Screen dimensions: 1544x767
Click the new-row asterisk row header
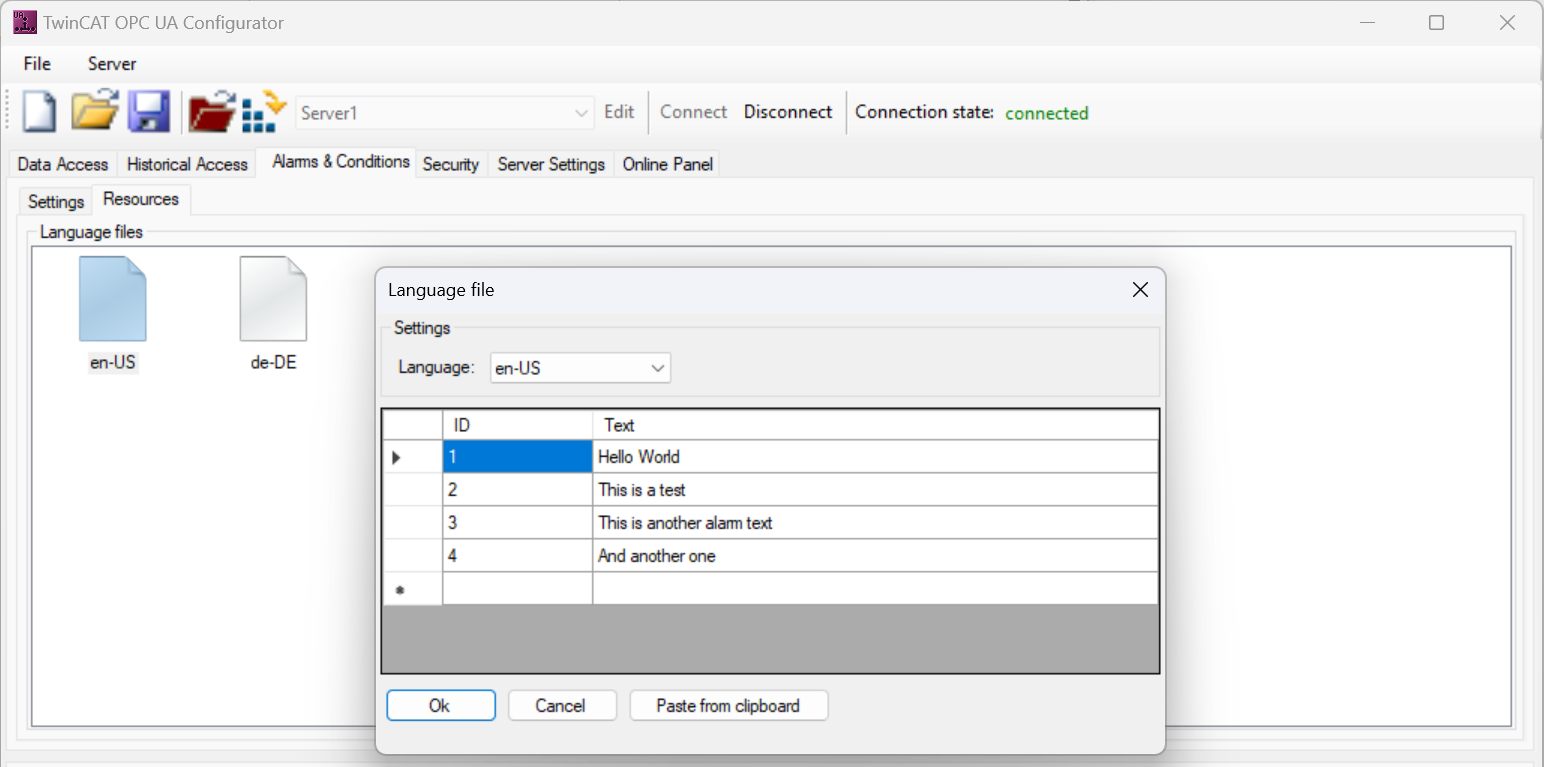click(x=413, y=589)
